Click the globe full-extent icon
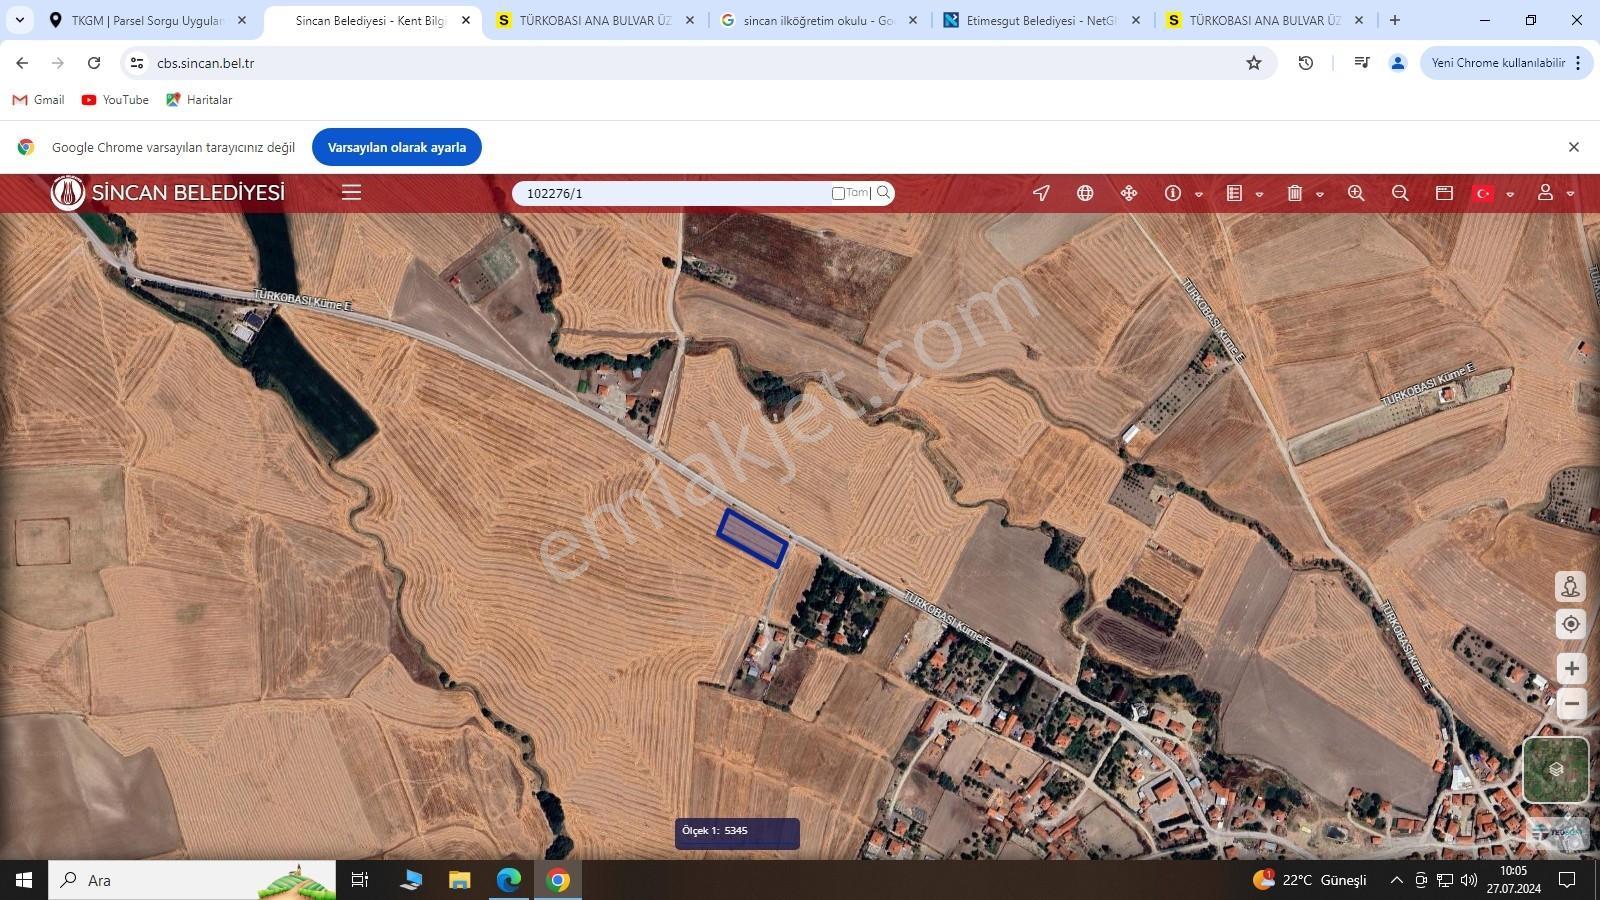 (x=1085, y=193)
